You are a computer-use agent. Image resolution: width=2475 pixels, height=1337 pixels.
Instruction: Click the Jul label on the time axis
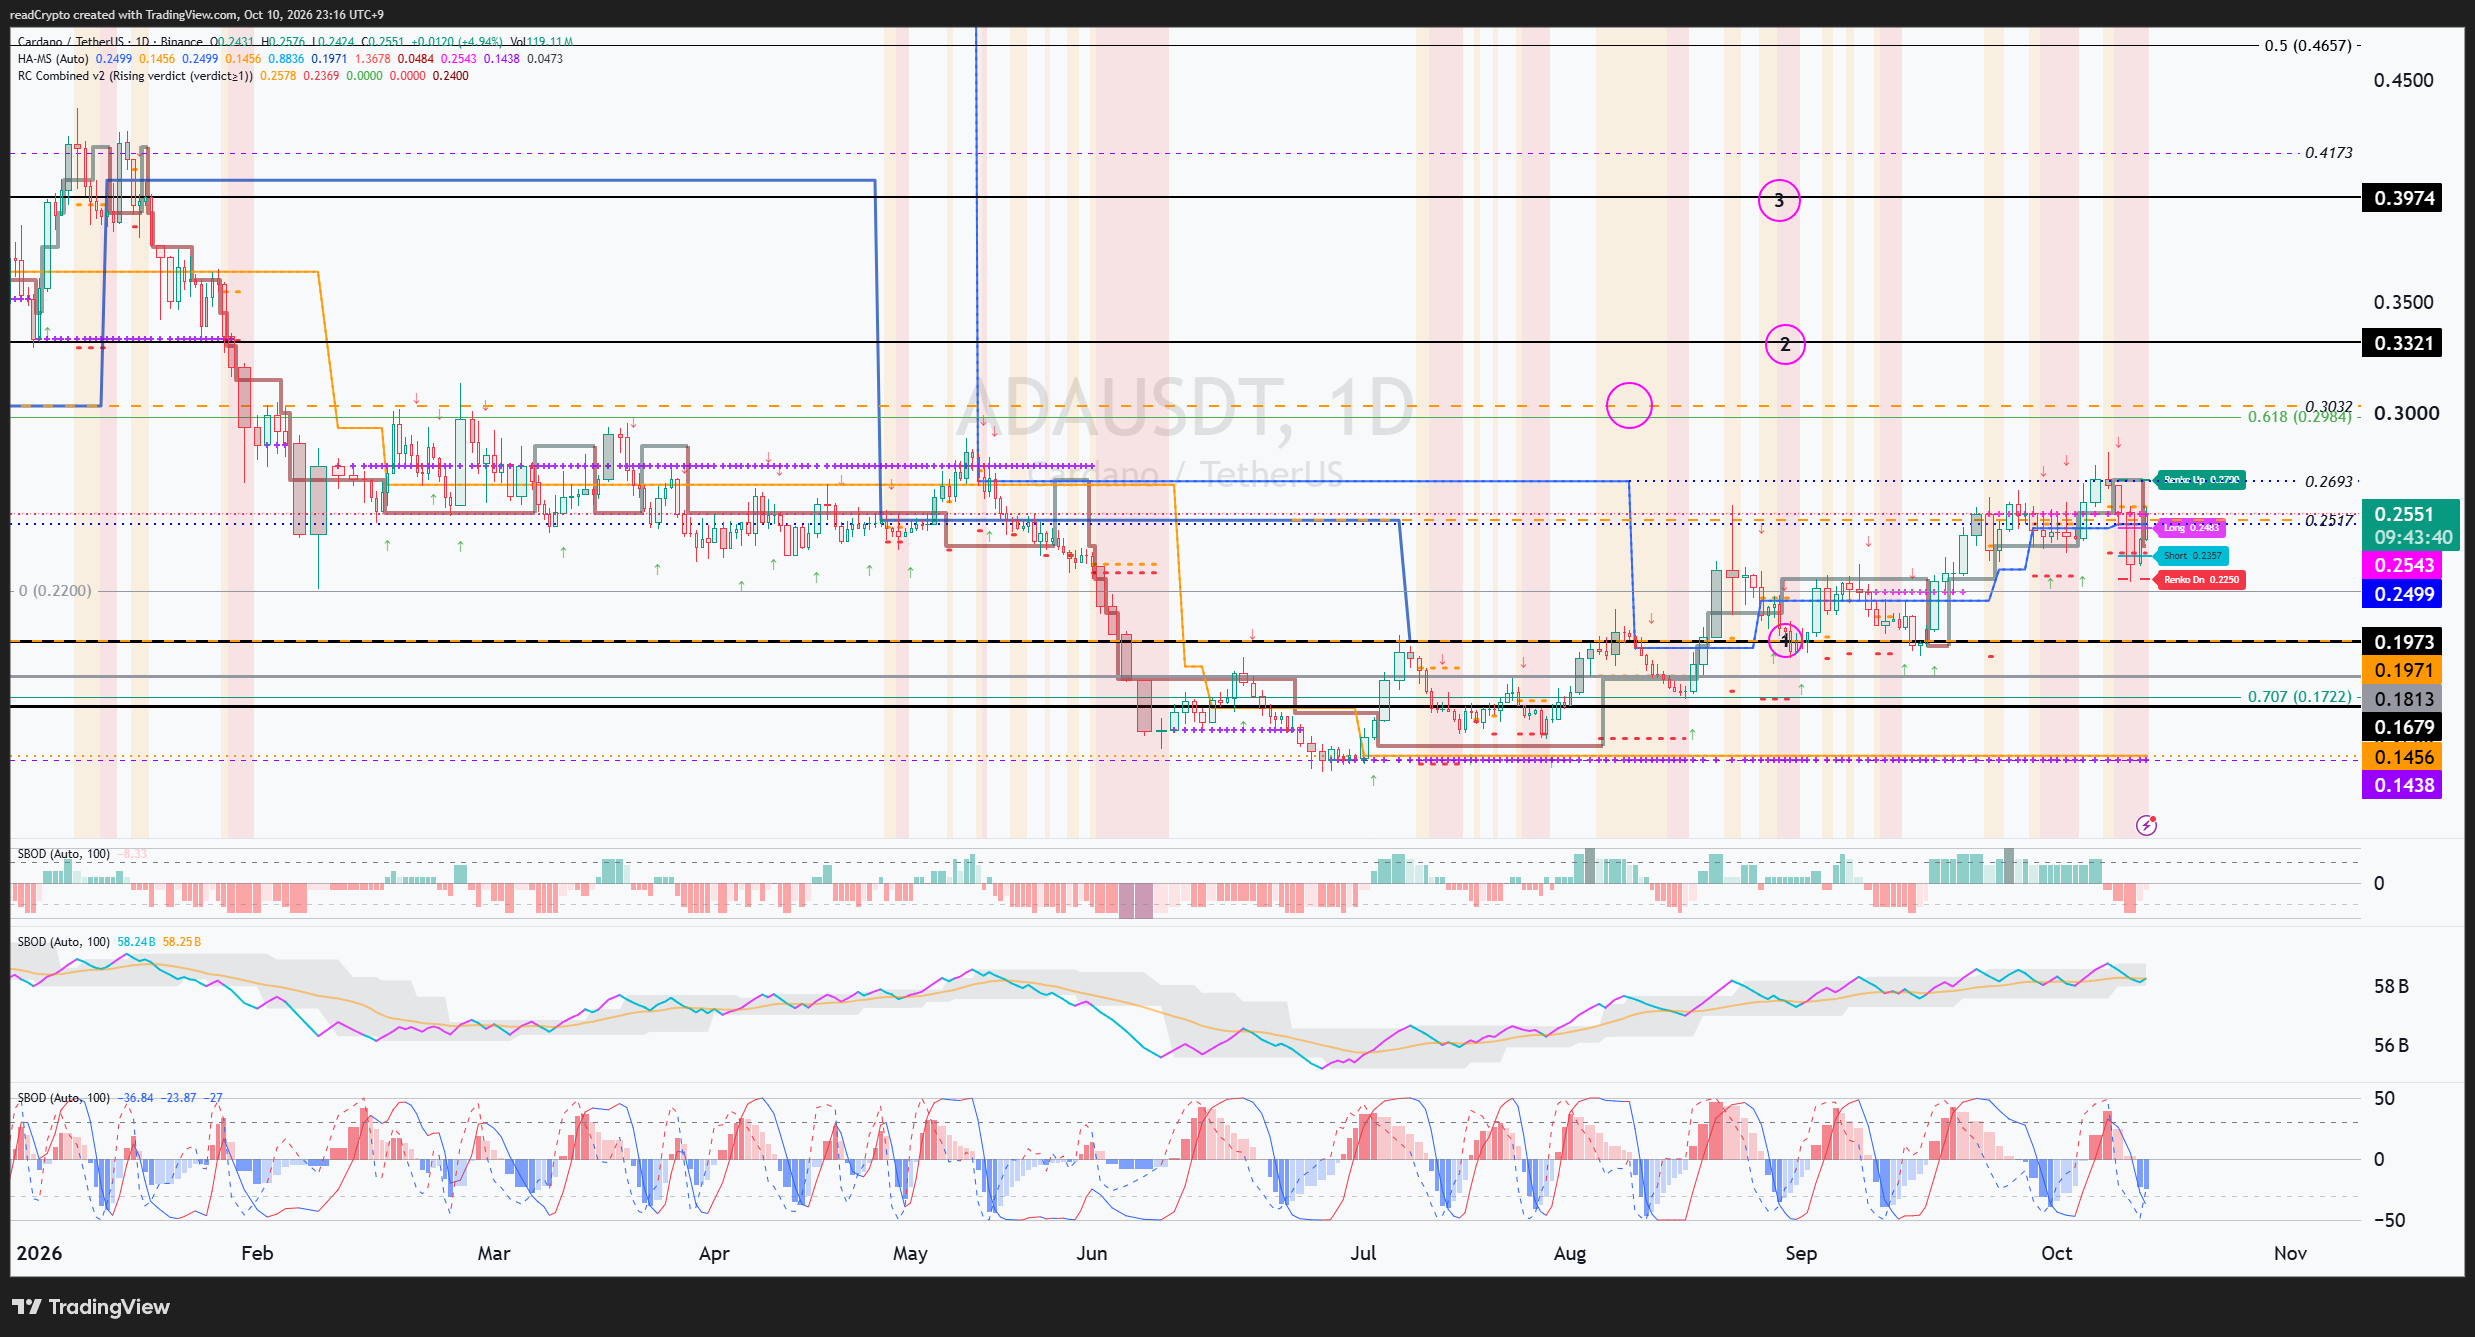(1363, 1254)
